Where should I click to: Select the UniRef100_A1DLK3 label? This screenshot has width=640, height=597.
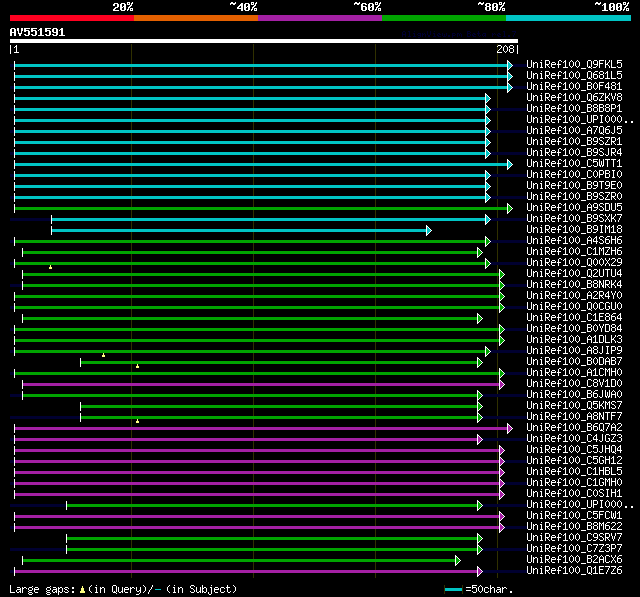click(x=574, y=340)
